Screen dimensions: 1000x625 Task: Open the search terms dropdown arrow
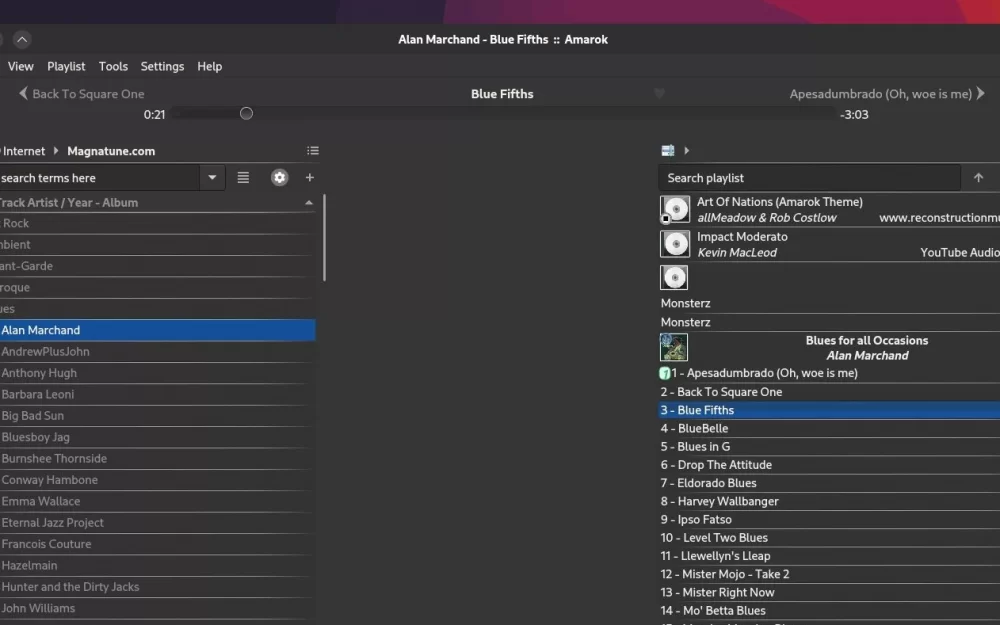pos(211,177)
